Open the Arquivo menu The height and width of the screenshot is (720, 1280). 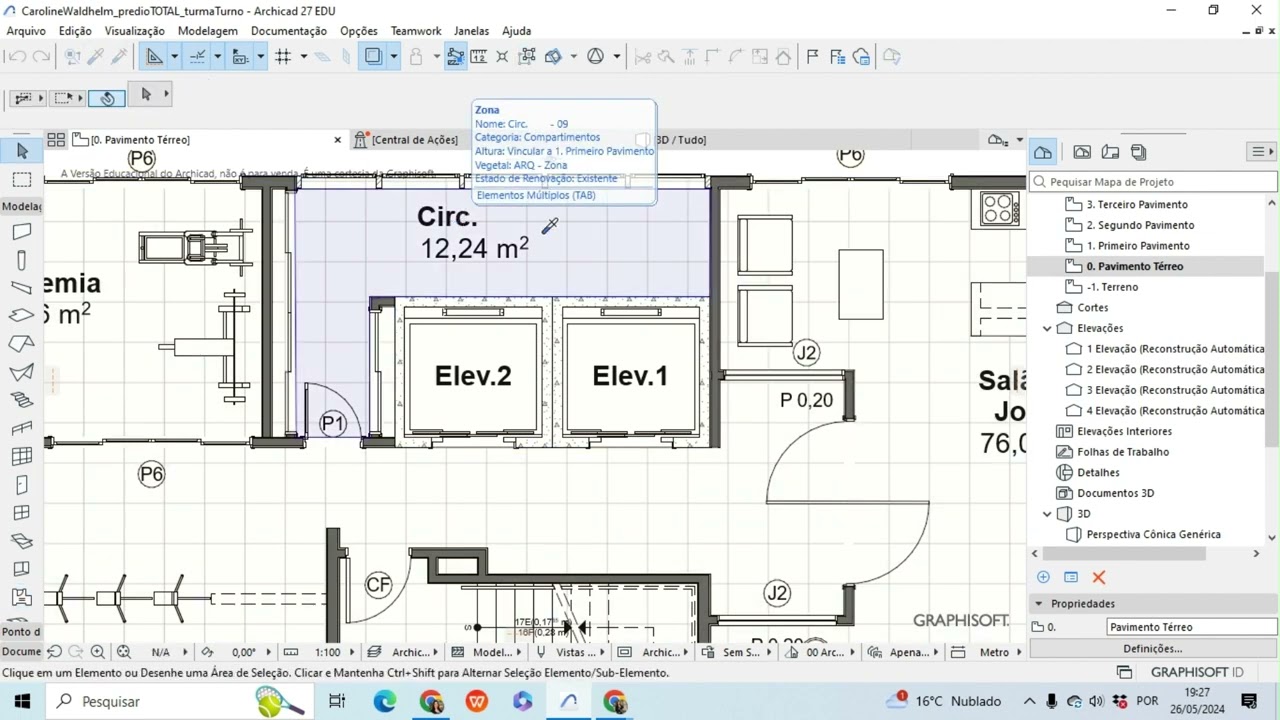pos(26,31)
